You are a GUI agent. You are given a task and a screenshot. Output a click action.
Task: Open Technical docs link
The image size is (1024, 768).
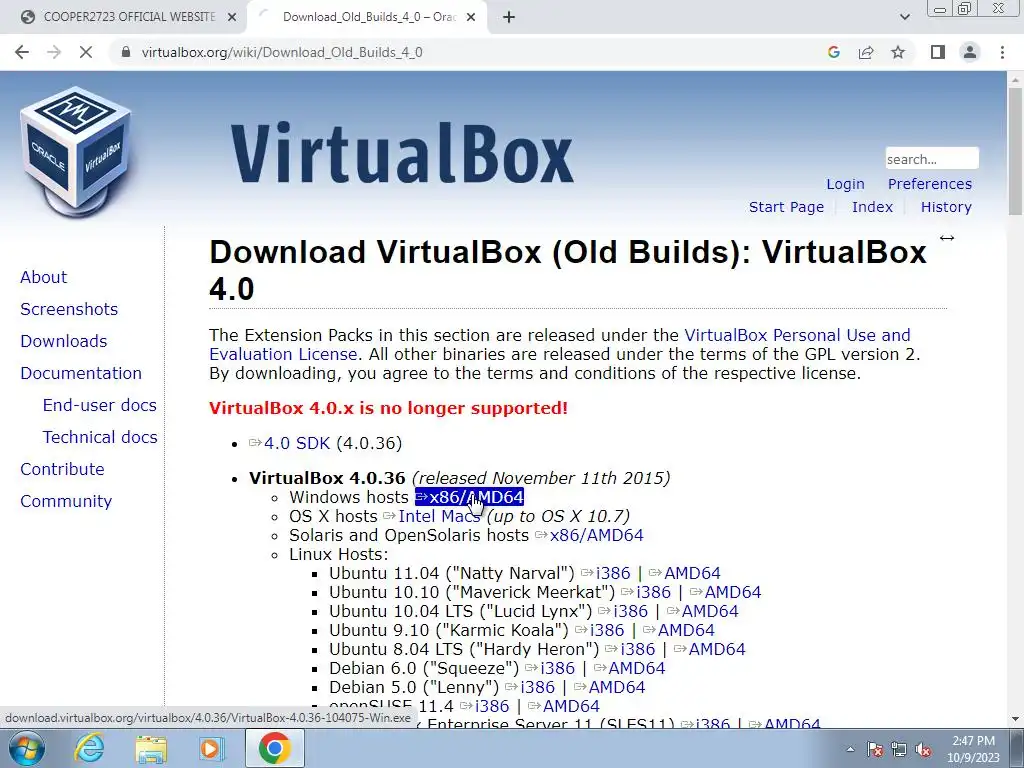tap(100, 437)
